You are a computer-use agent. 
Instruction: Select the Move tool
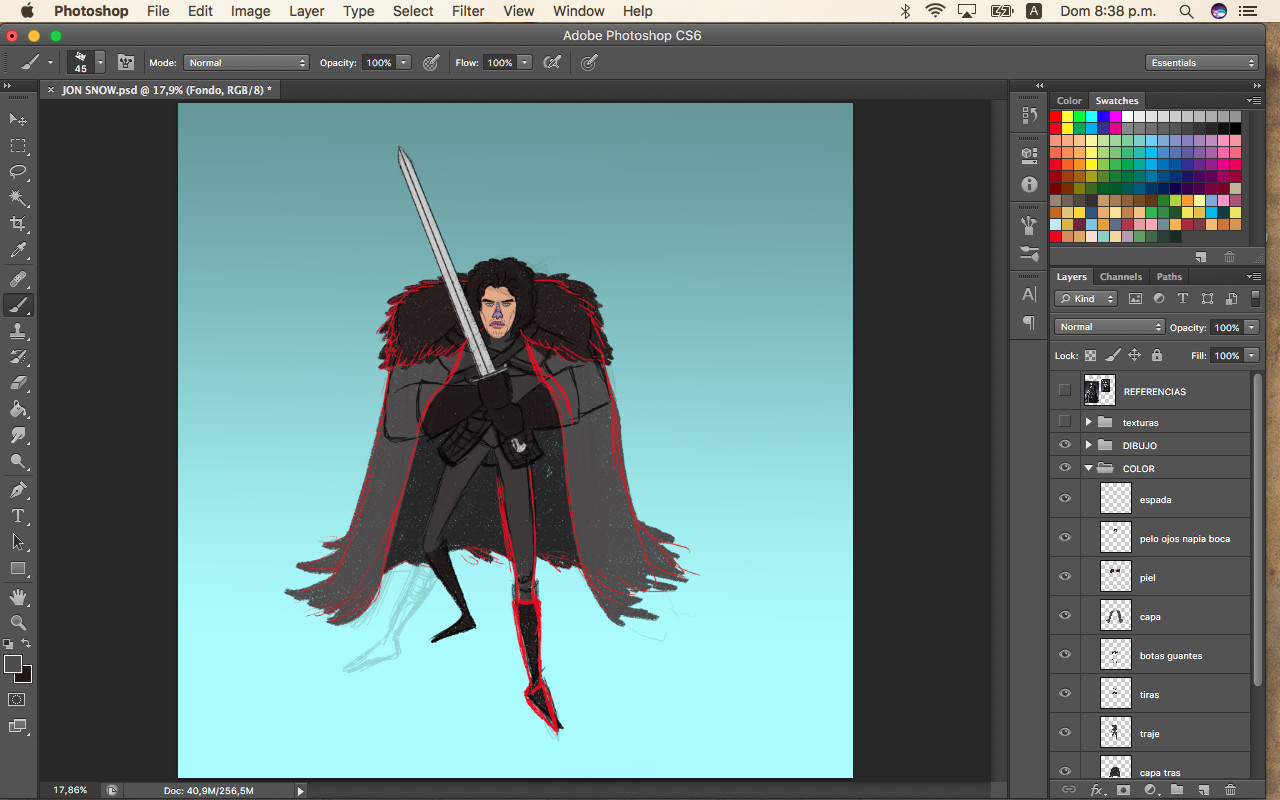click(x=18, y=119)
